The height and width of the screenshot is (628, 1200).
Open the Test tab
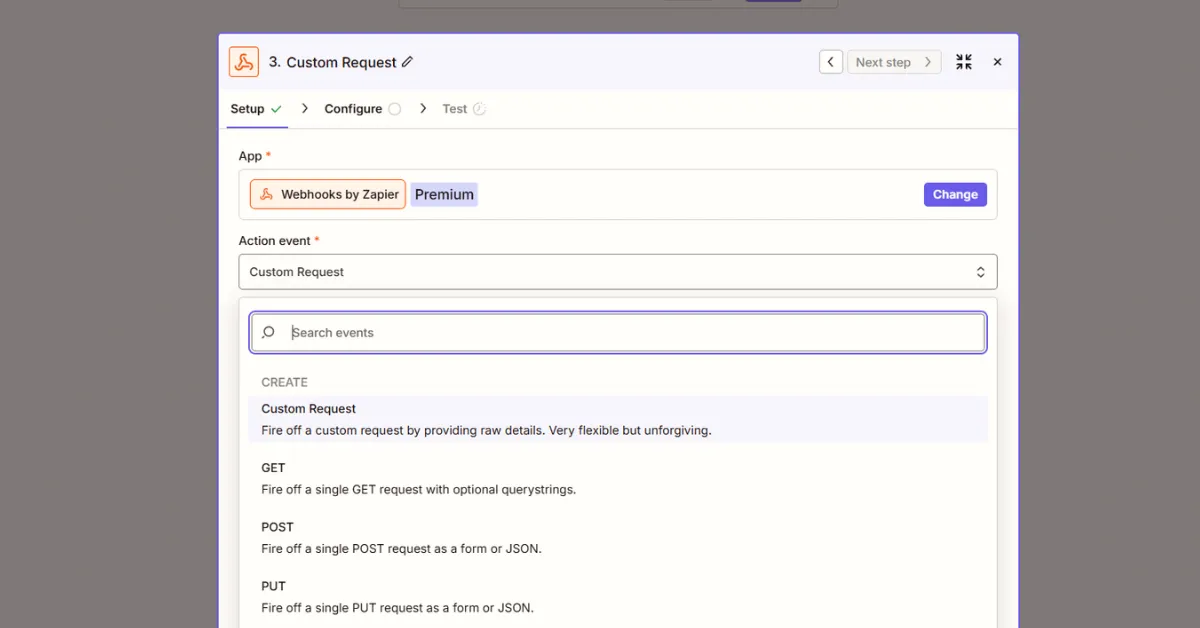[457, 108]
